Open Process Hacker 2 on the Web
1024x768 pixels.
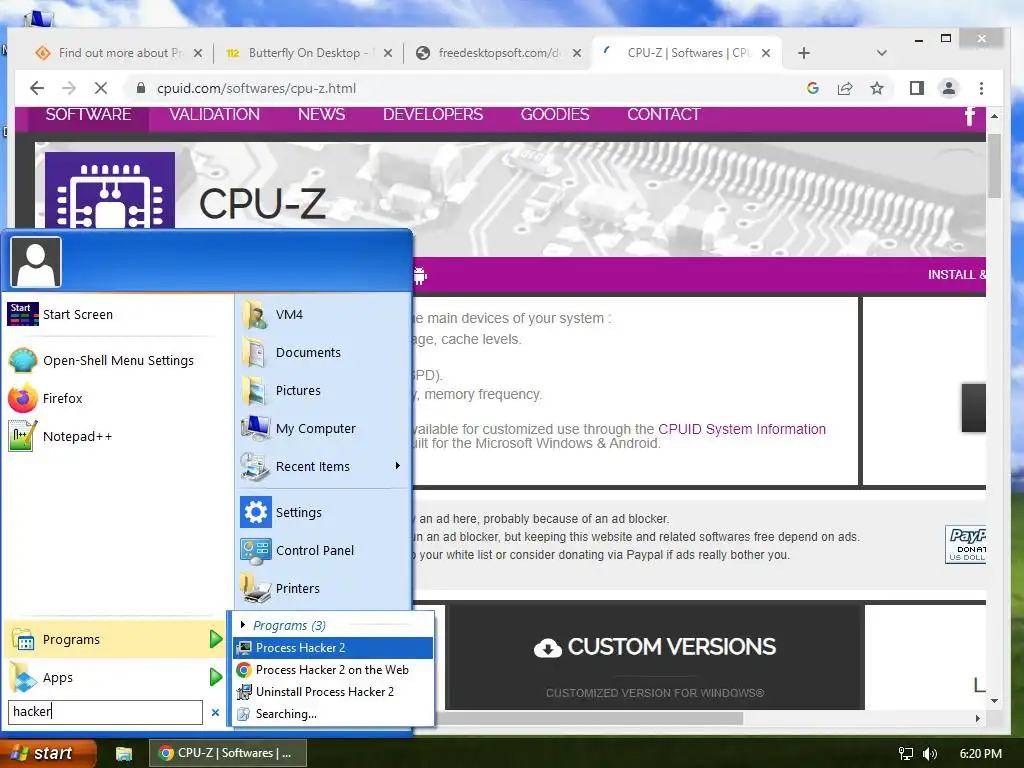coord(332,669)
